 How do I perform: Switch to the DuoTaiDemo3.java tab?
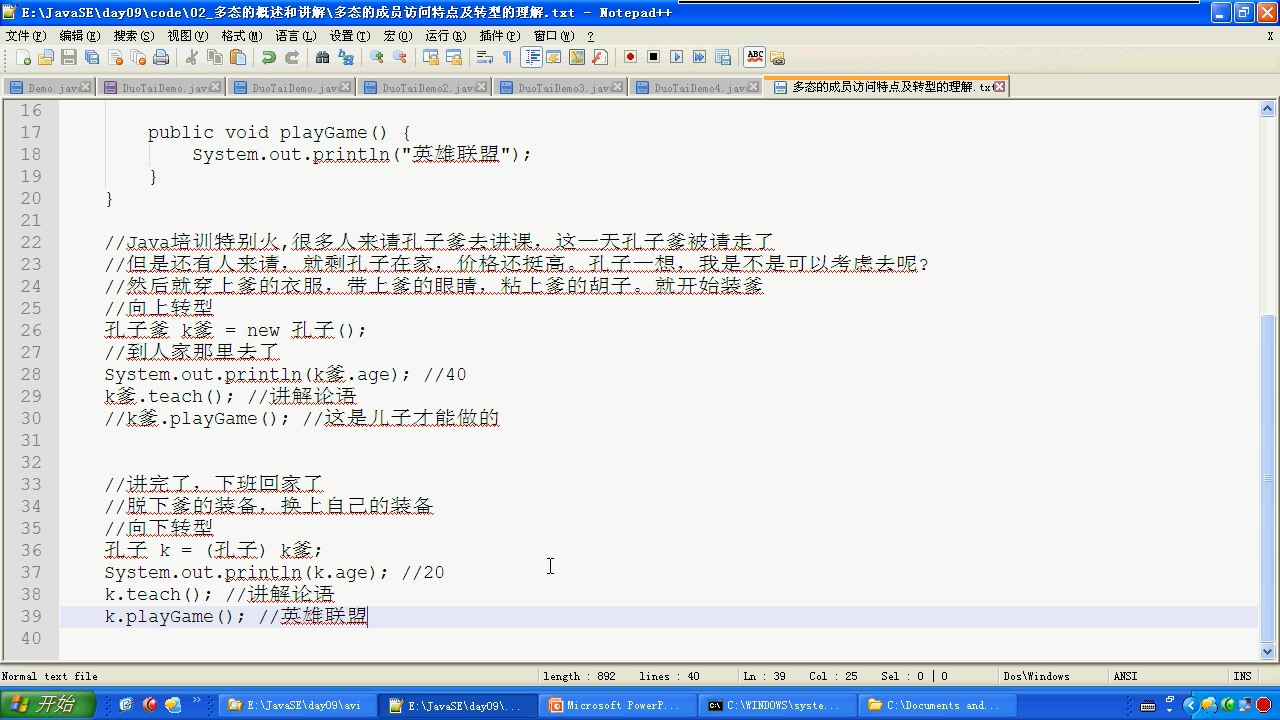(x=558, y=87)
